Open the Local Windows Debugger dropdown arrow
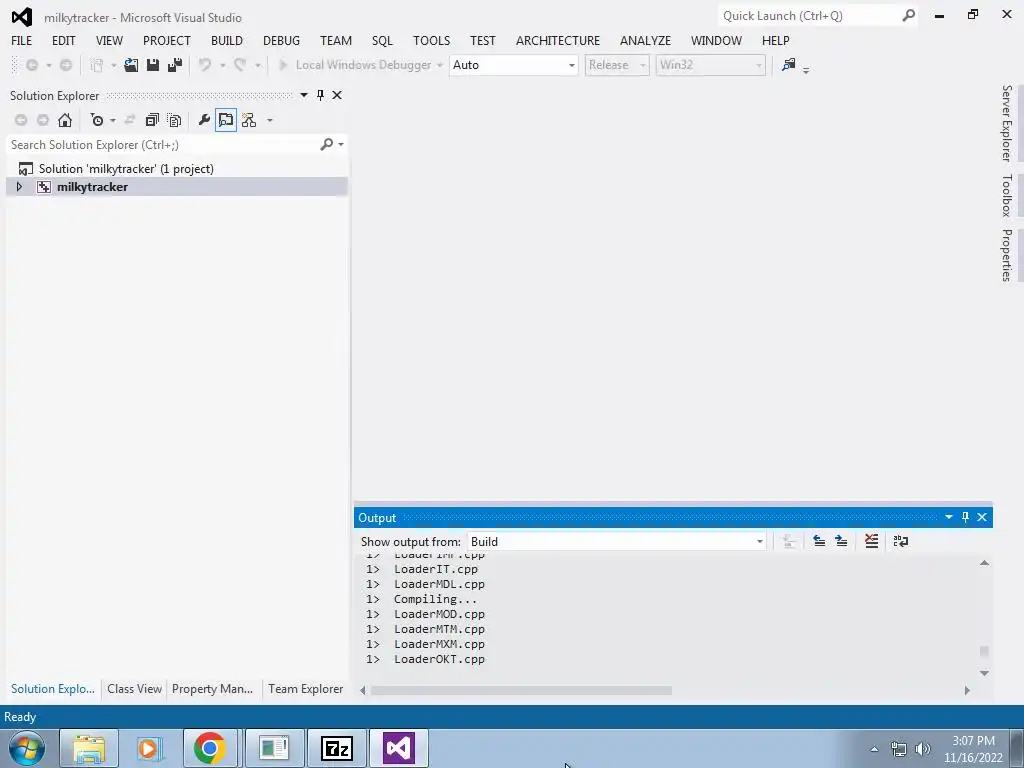1024x768 pixels. click(440, 65)
